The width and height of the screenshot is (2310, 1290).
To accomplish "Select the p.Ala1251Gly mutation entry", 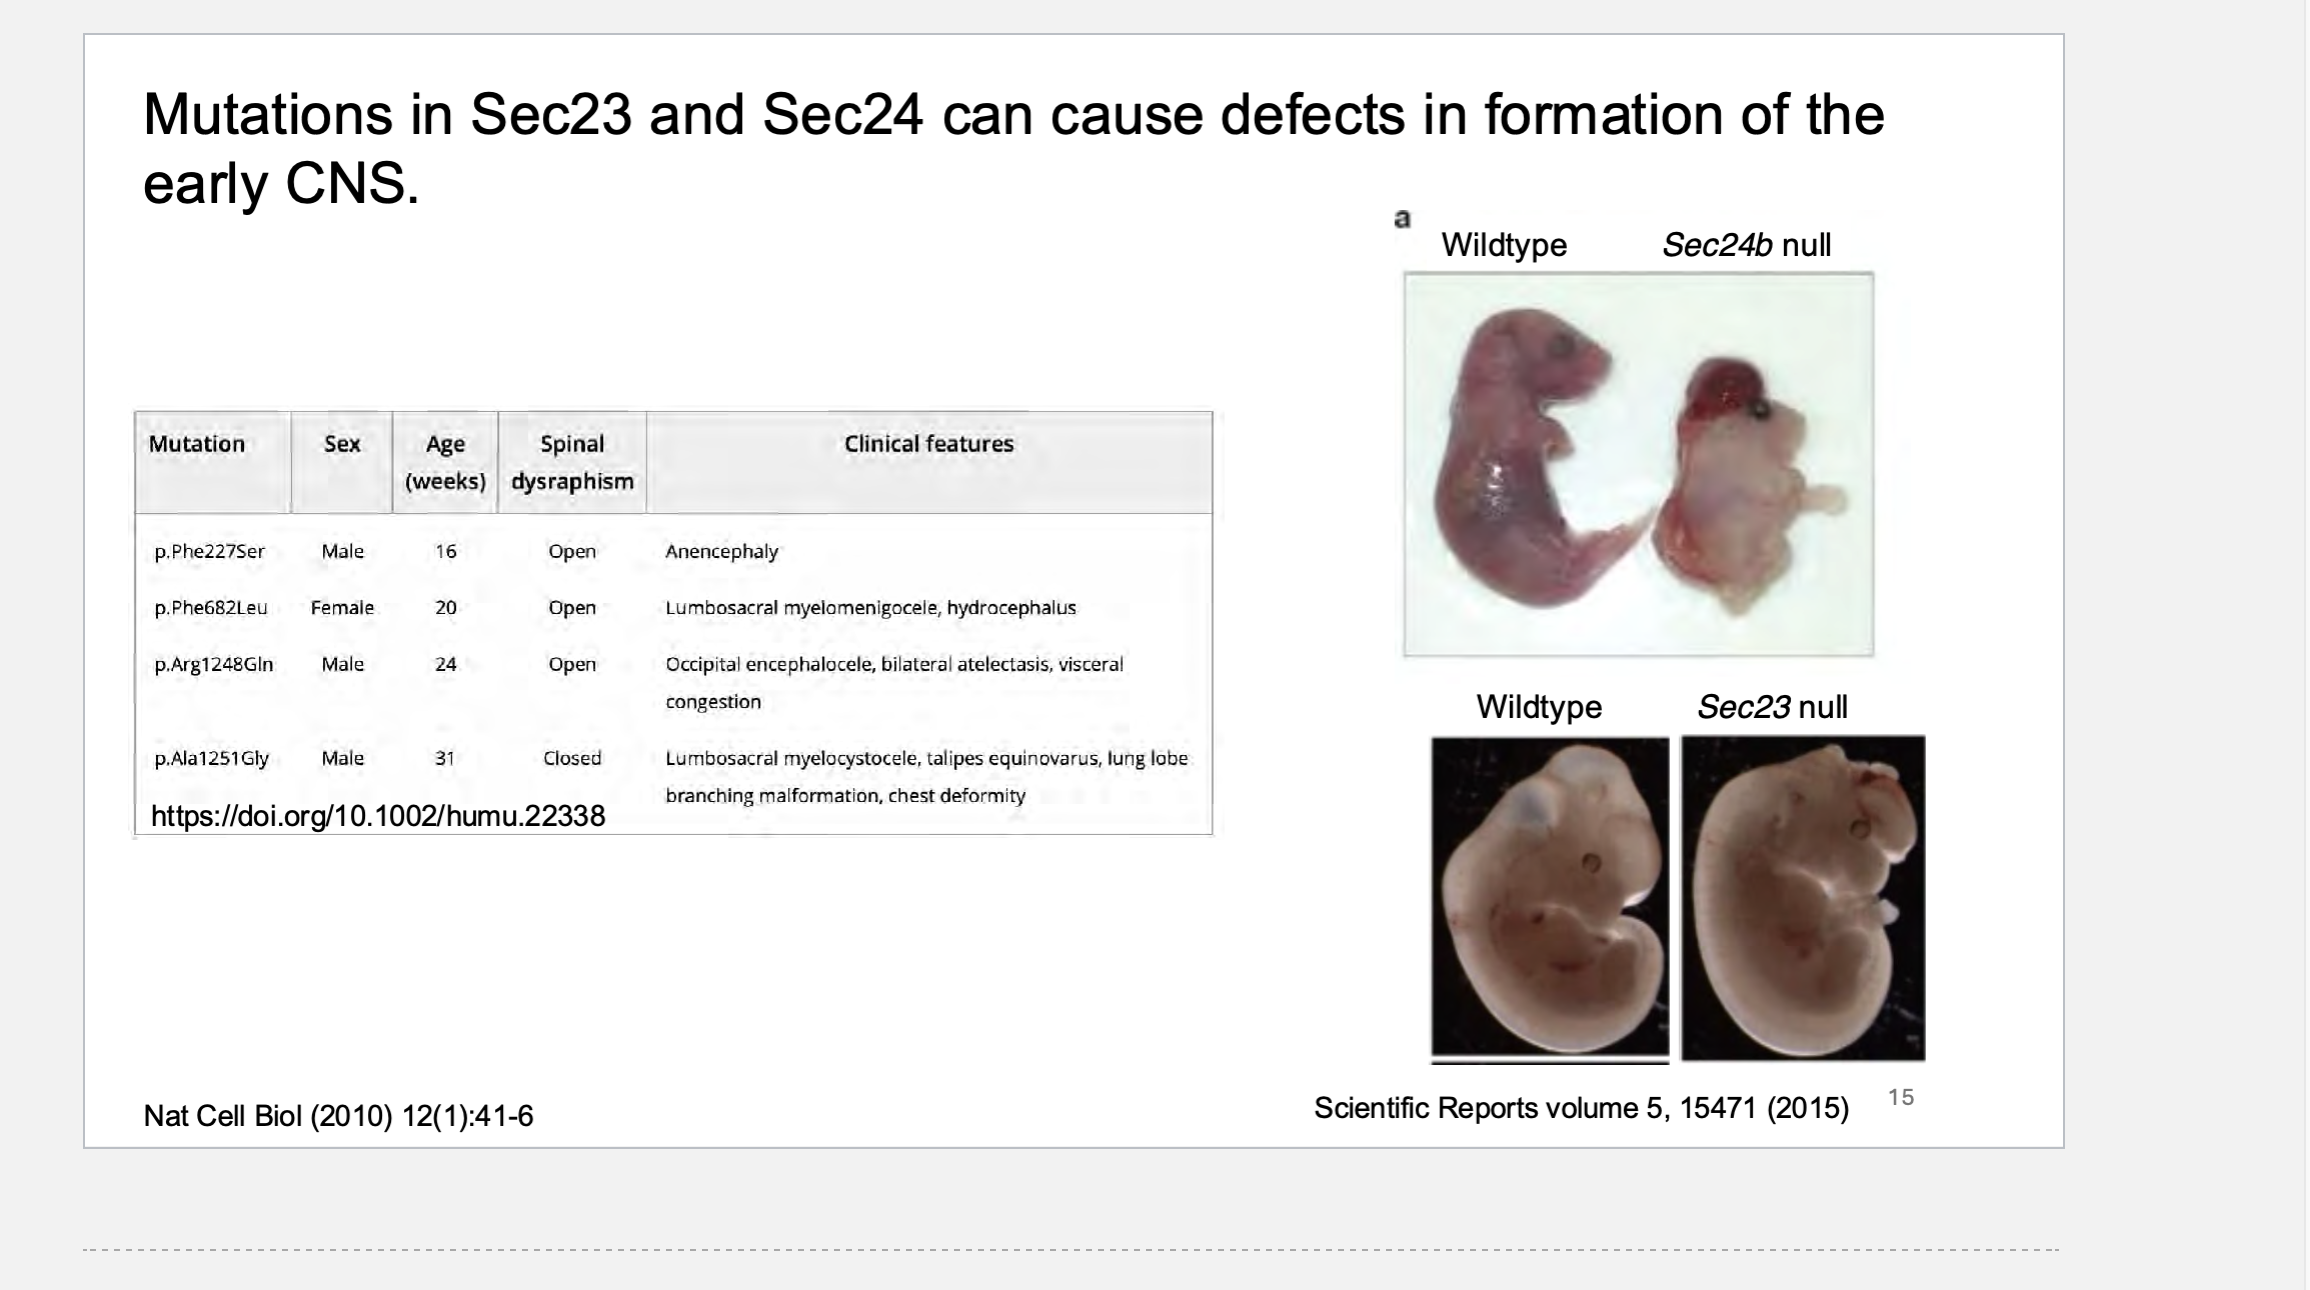I will [212, 759].
